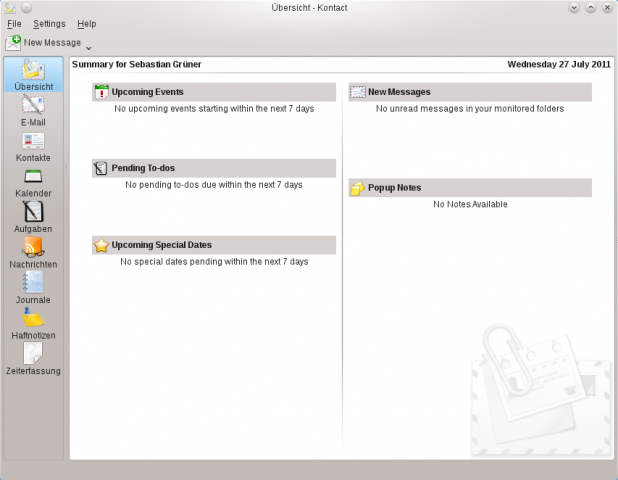Click the Pending To-dos header
Image resolution: width=618 pixels, height=480 pixels.
(143, 168)
